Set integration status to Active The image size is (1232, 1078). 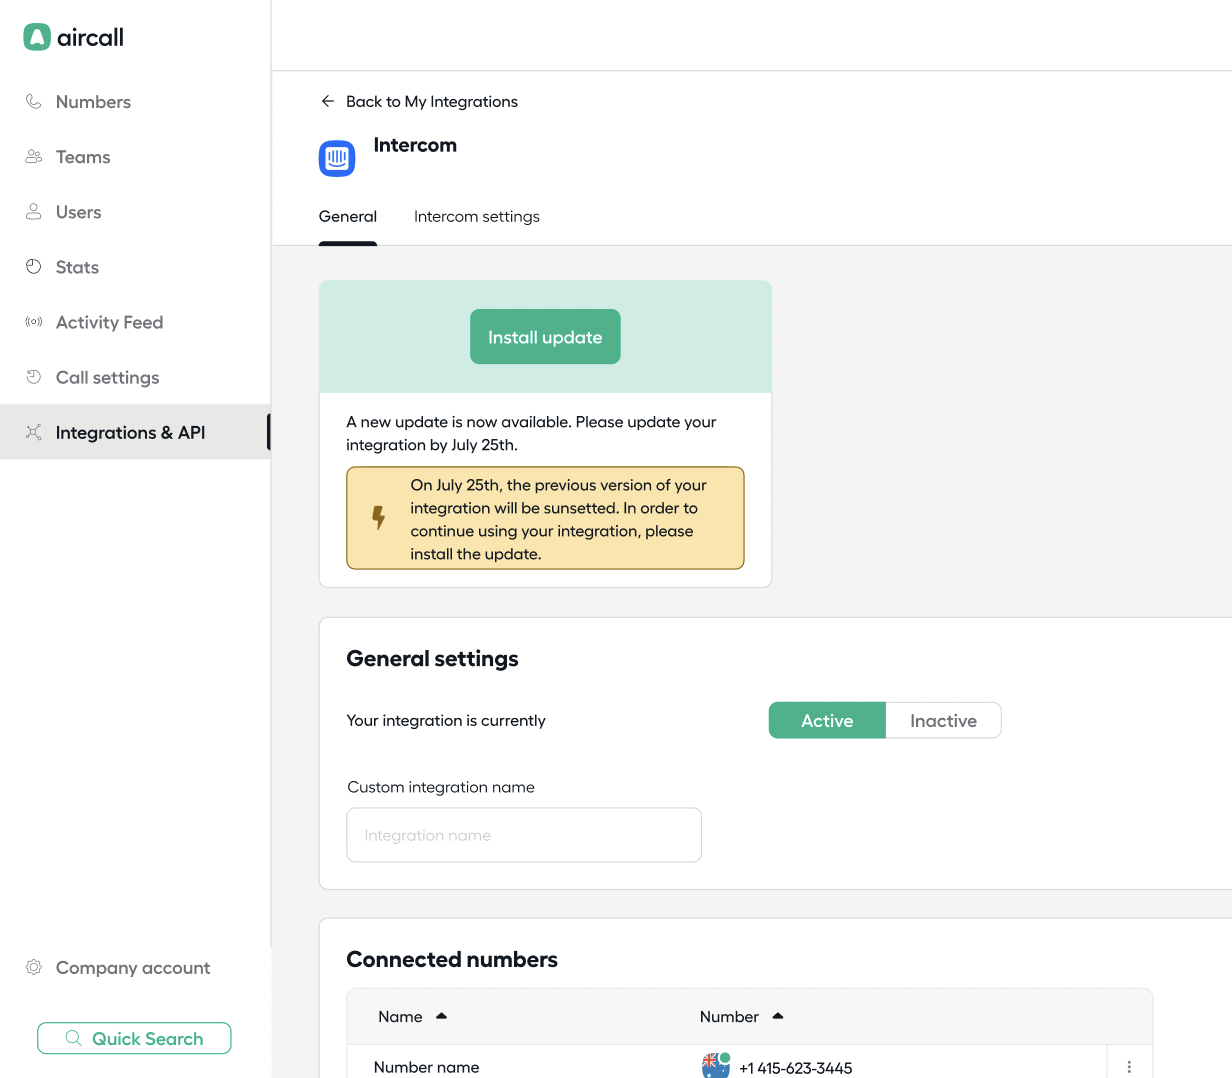pyautogui.click(x=827, y=721)
